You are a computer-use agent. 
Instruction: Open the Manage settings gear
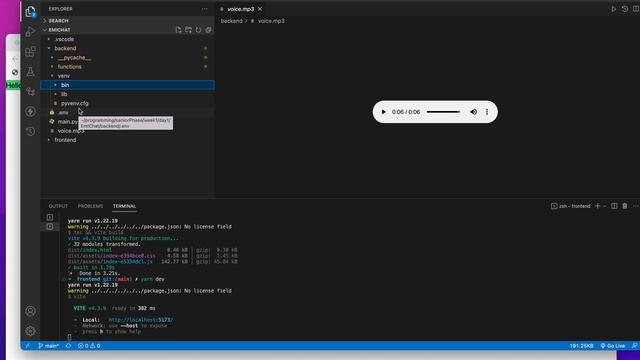coord(30,331)
